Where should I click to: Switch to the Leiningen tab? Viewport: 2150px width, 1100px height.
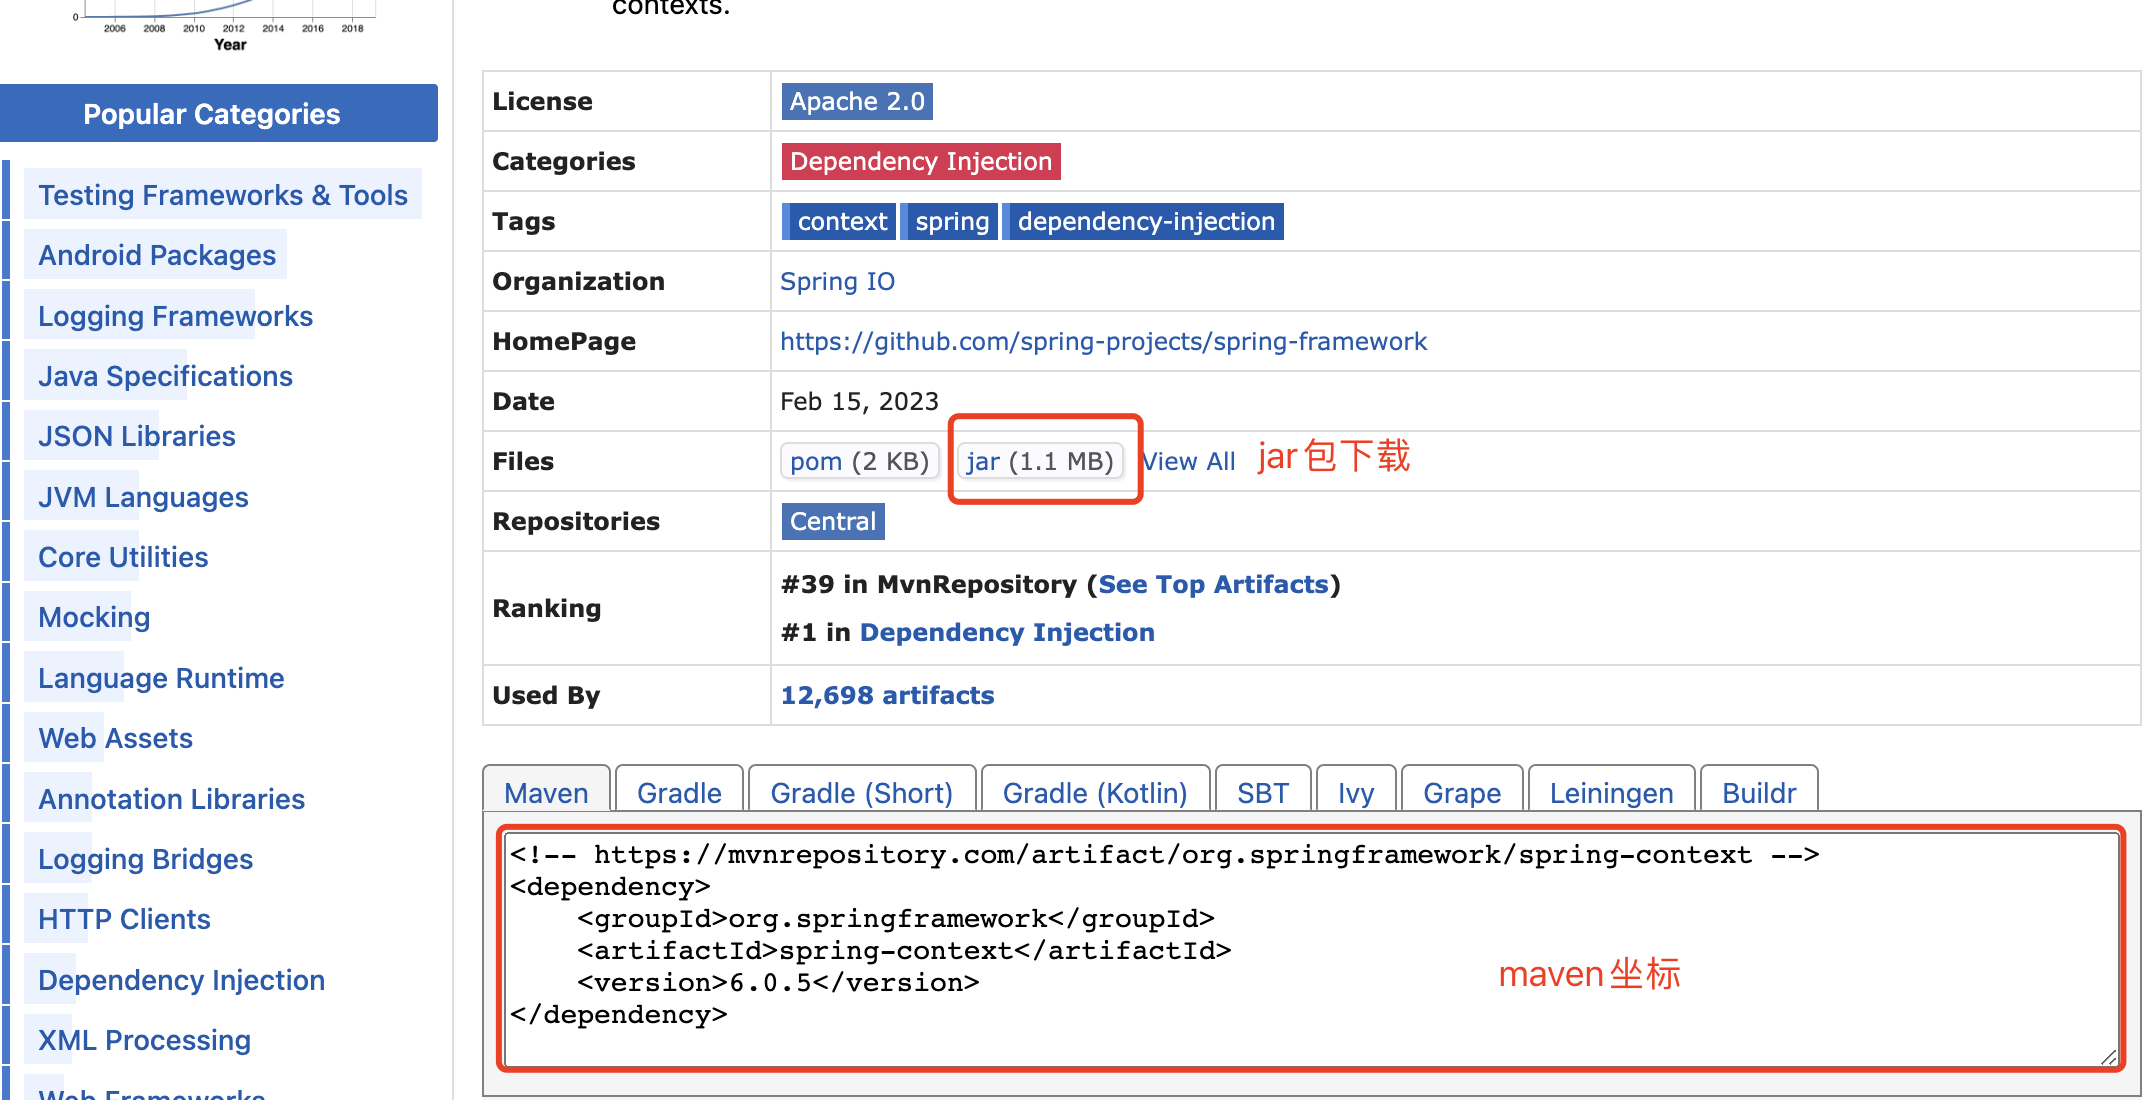point(1611,790)
